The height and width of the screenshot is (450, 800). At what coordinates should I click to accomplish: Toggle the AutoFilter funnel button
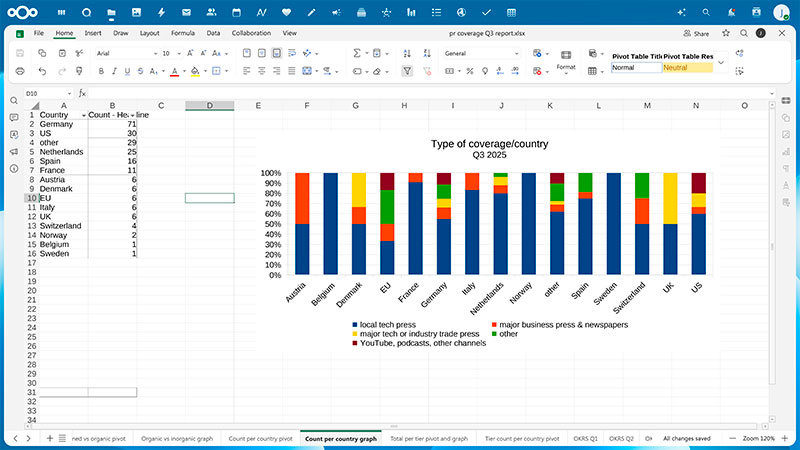[407, 71]
